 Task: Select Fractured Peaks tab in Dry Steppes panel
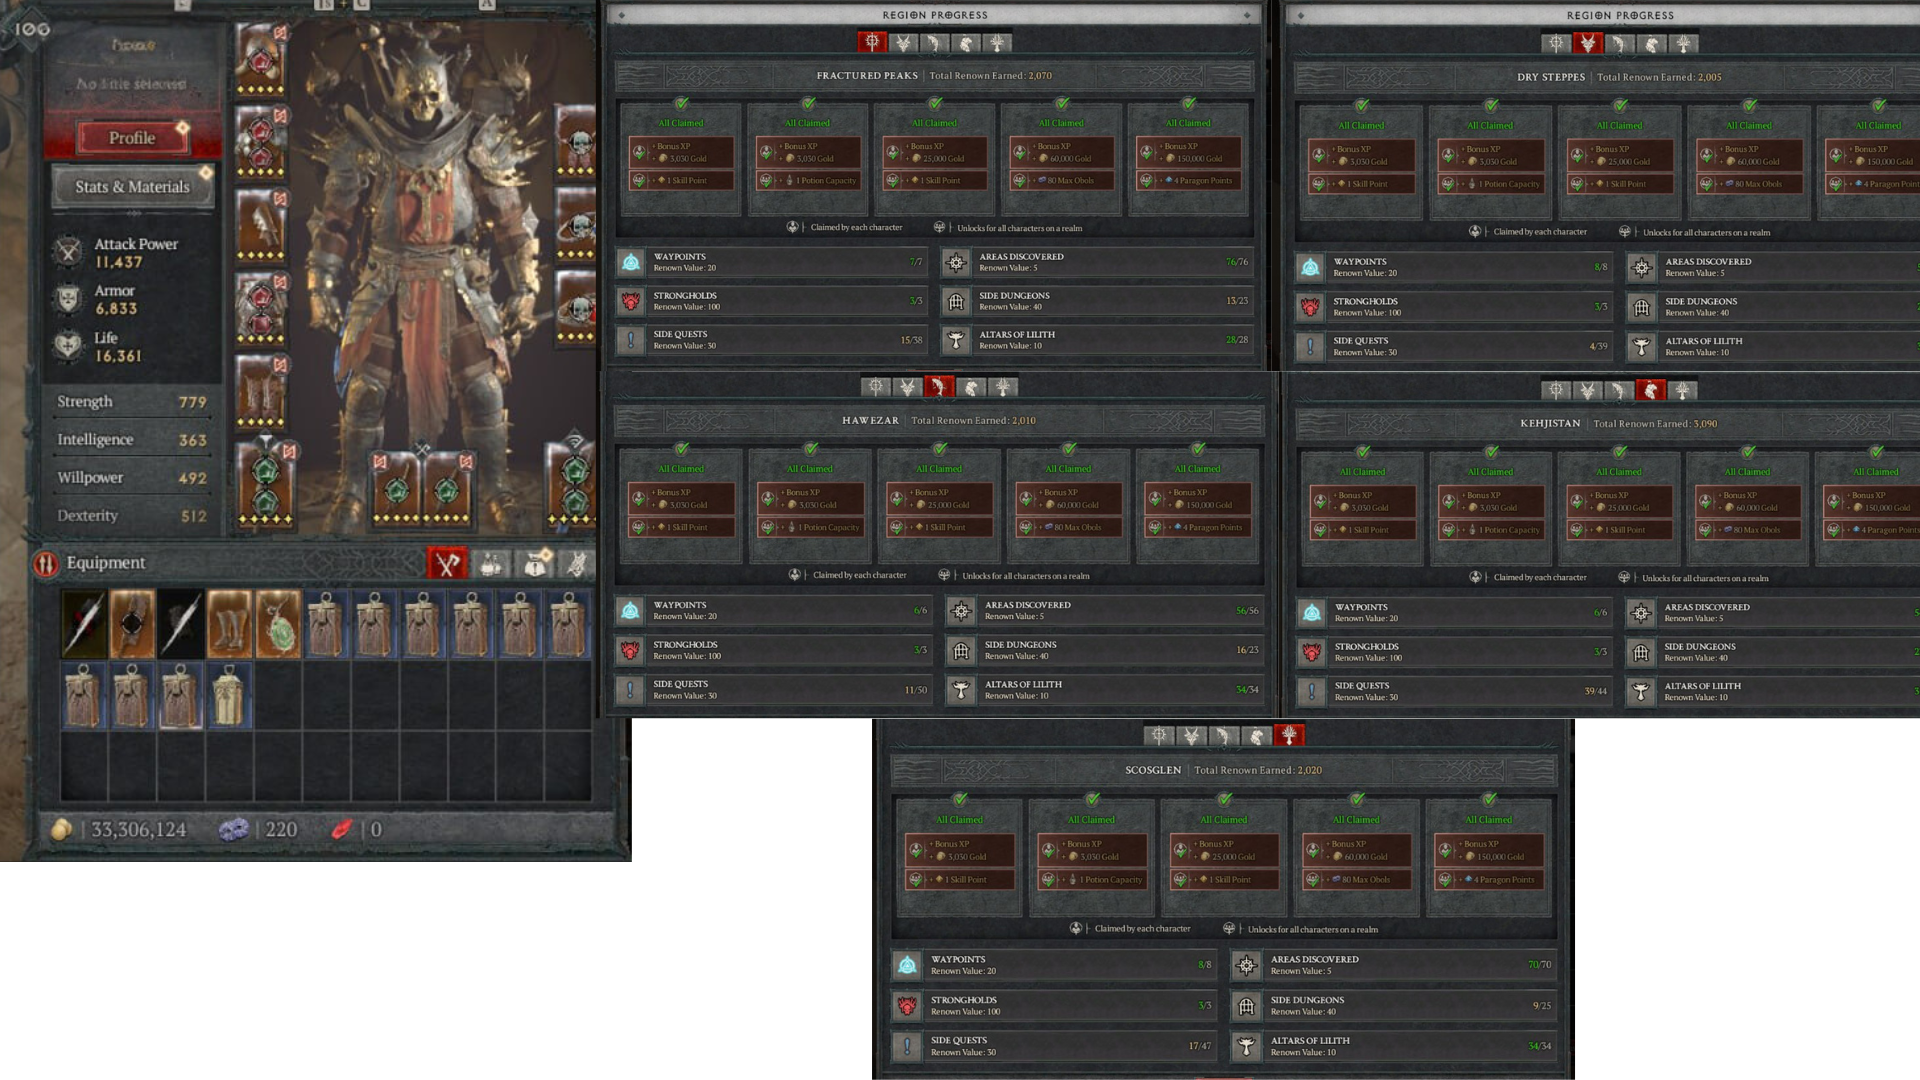point(1556,44)
